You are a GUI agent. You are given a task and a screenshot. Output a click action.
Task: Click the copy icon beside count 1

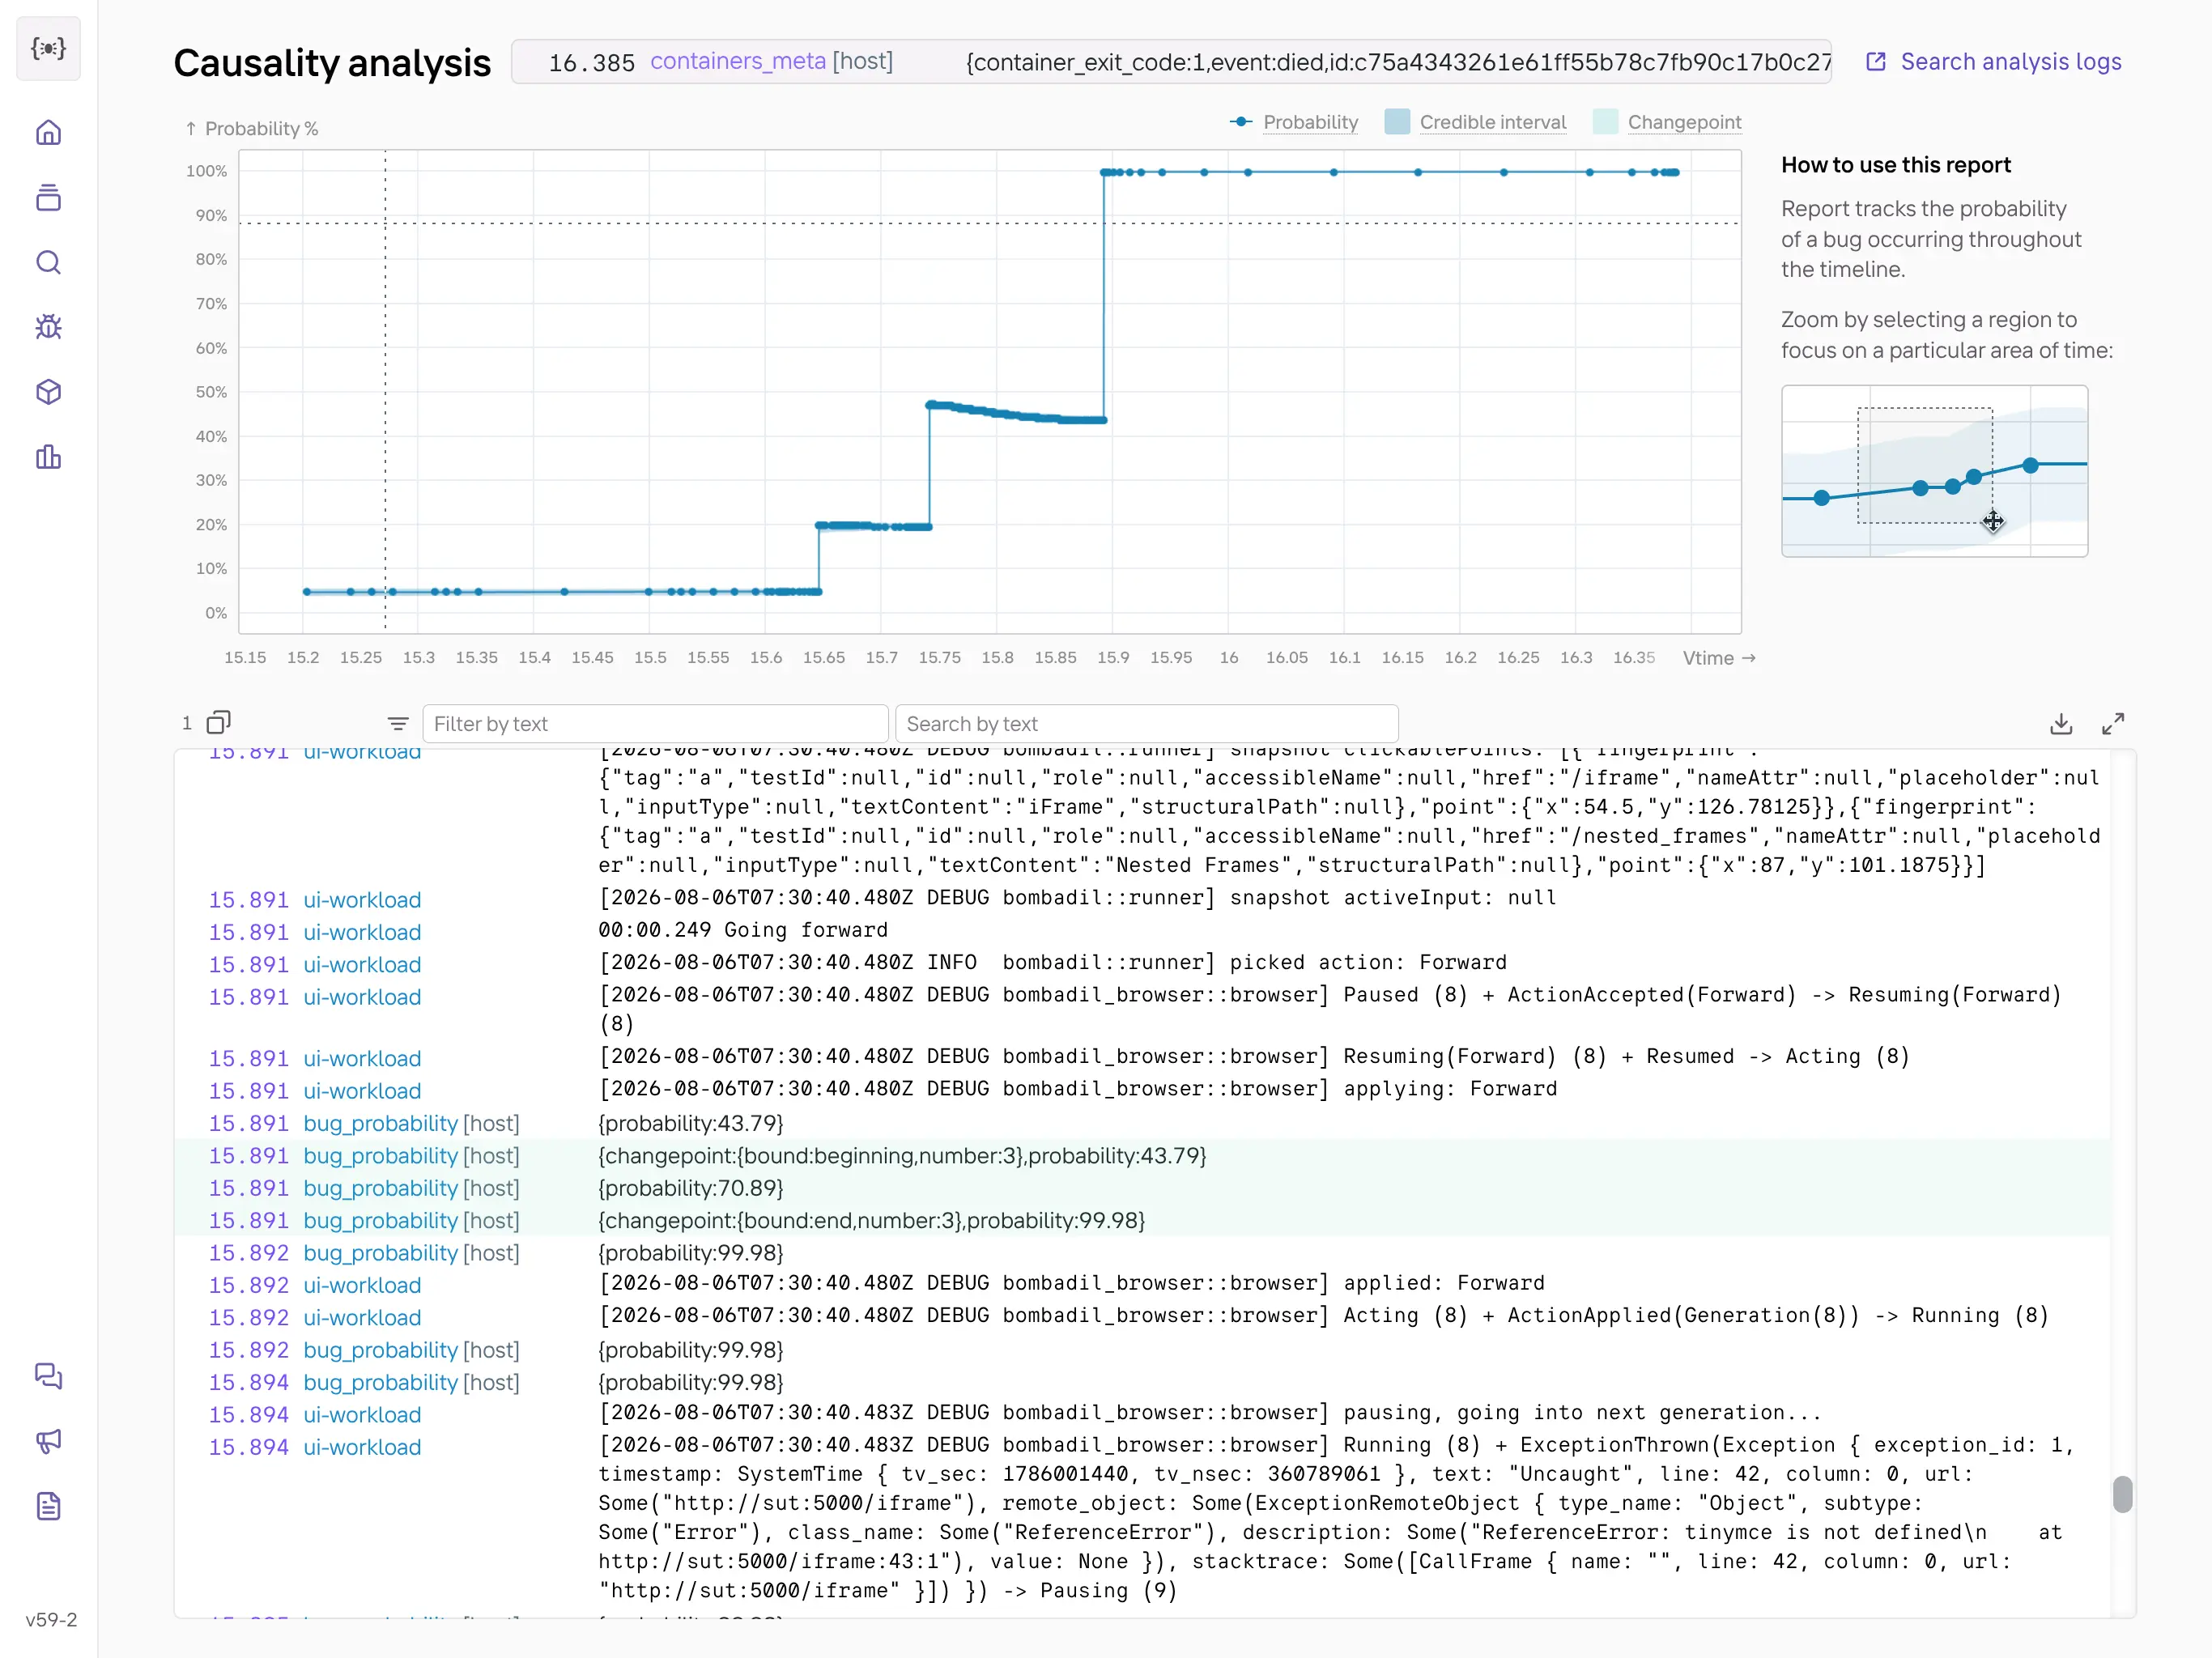pos(218,722)
